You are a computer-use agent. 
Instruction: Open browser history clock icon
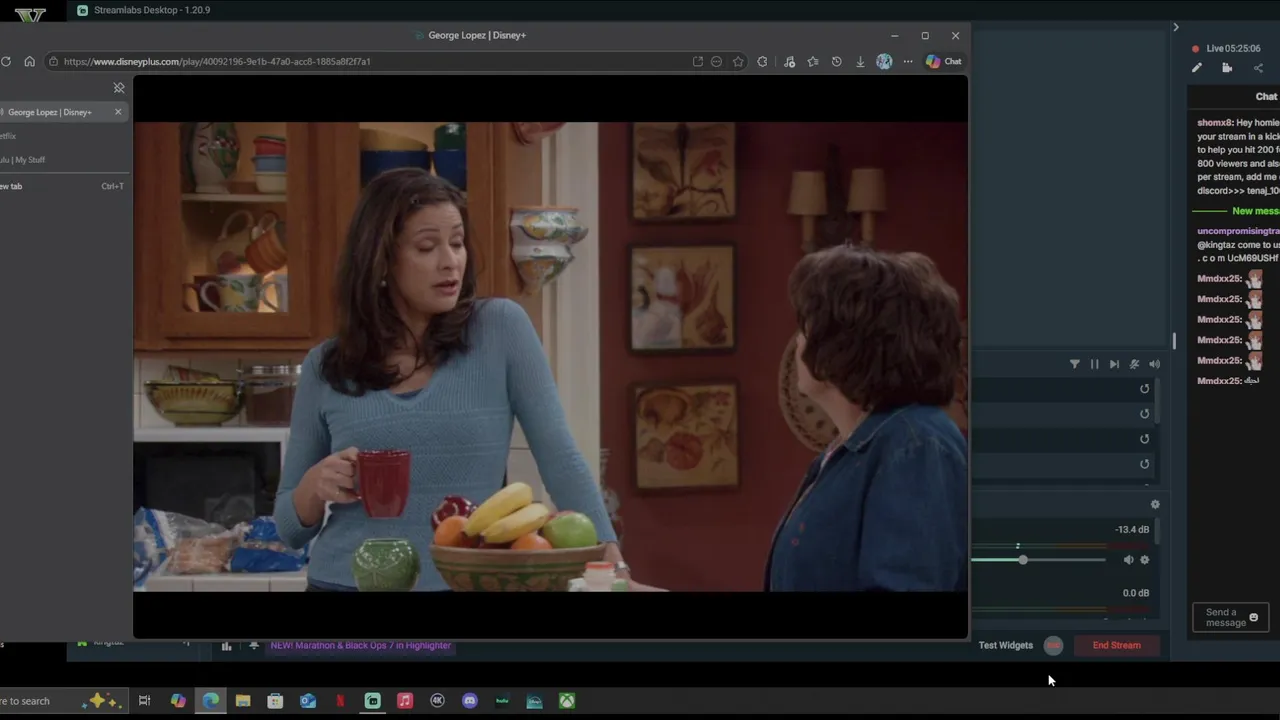[x=836, y=61]
